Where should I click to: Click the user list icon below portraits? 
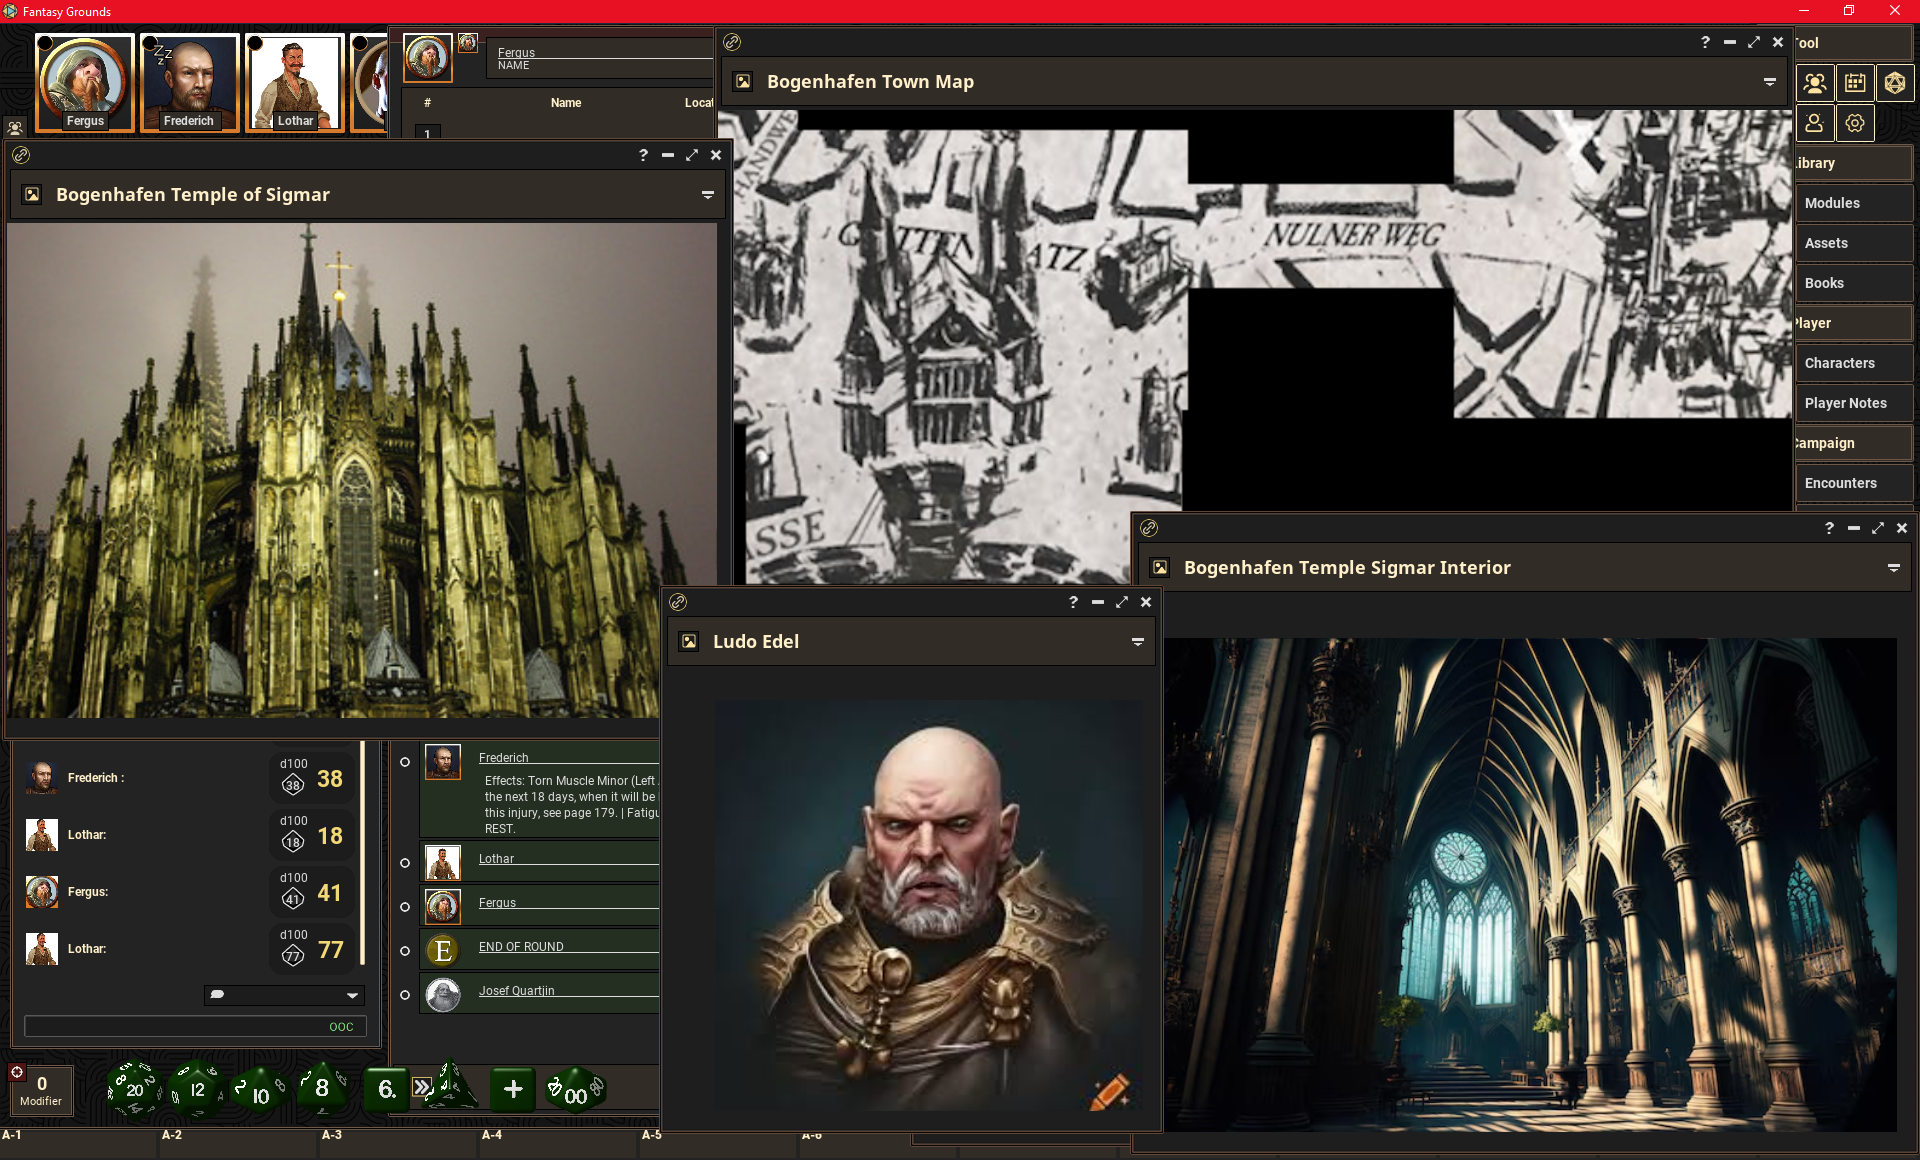pyautogui.click(x=15, y=128)
